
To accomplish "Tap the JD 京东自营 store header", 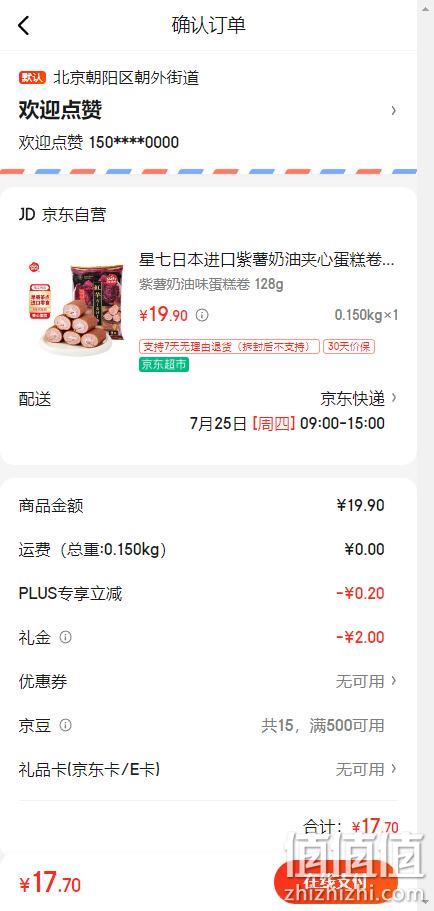I will 62,215.
